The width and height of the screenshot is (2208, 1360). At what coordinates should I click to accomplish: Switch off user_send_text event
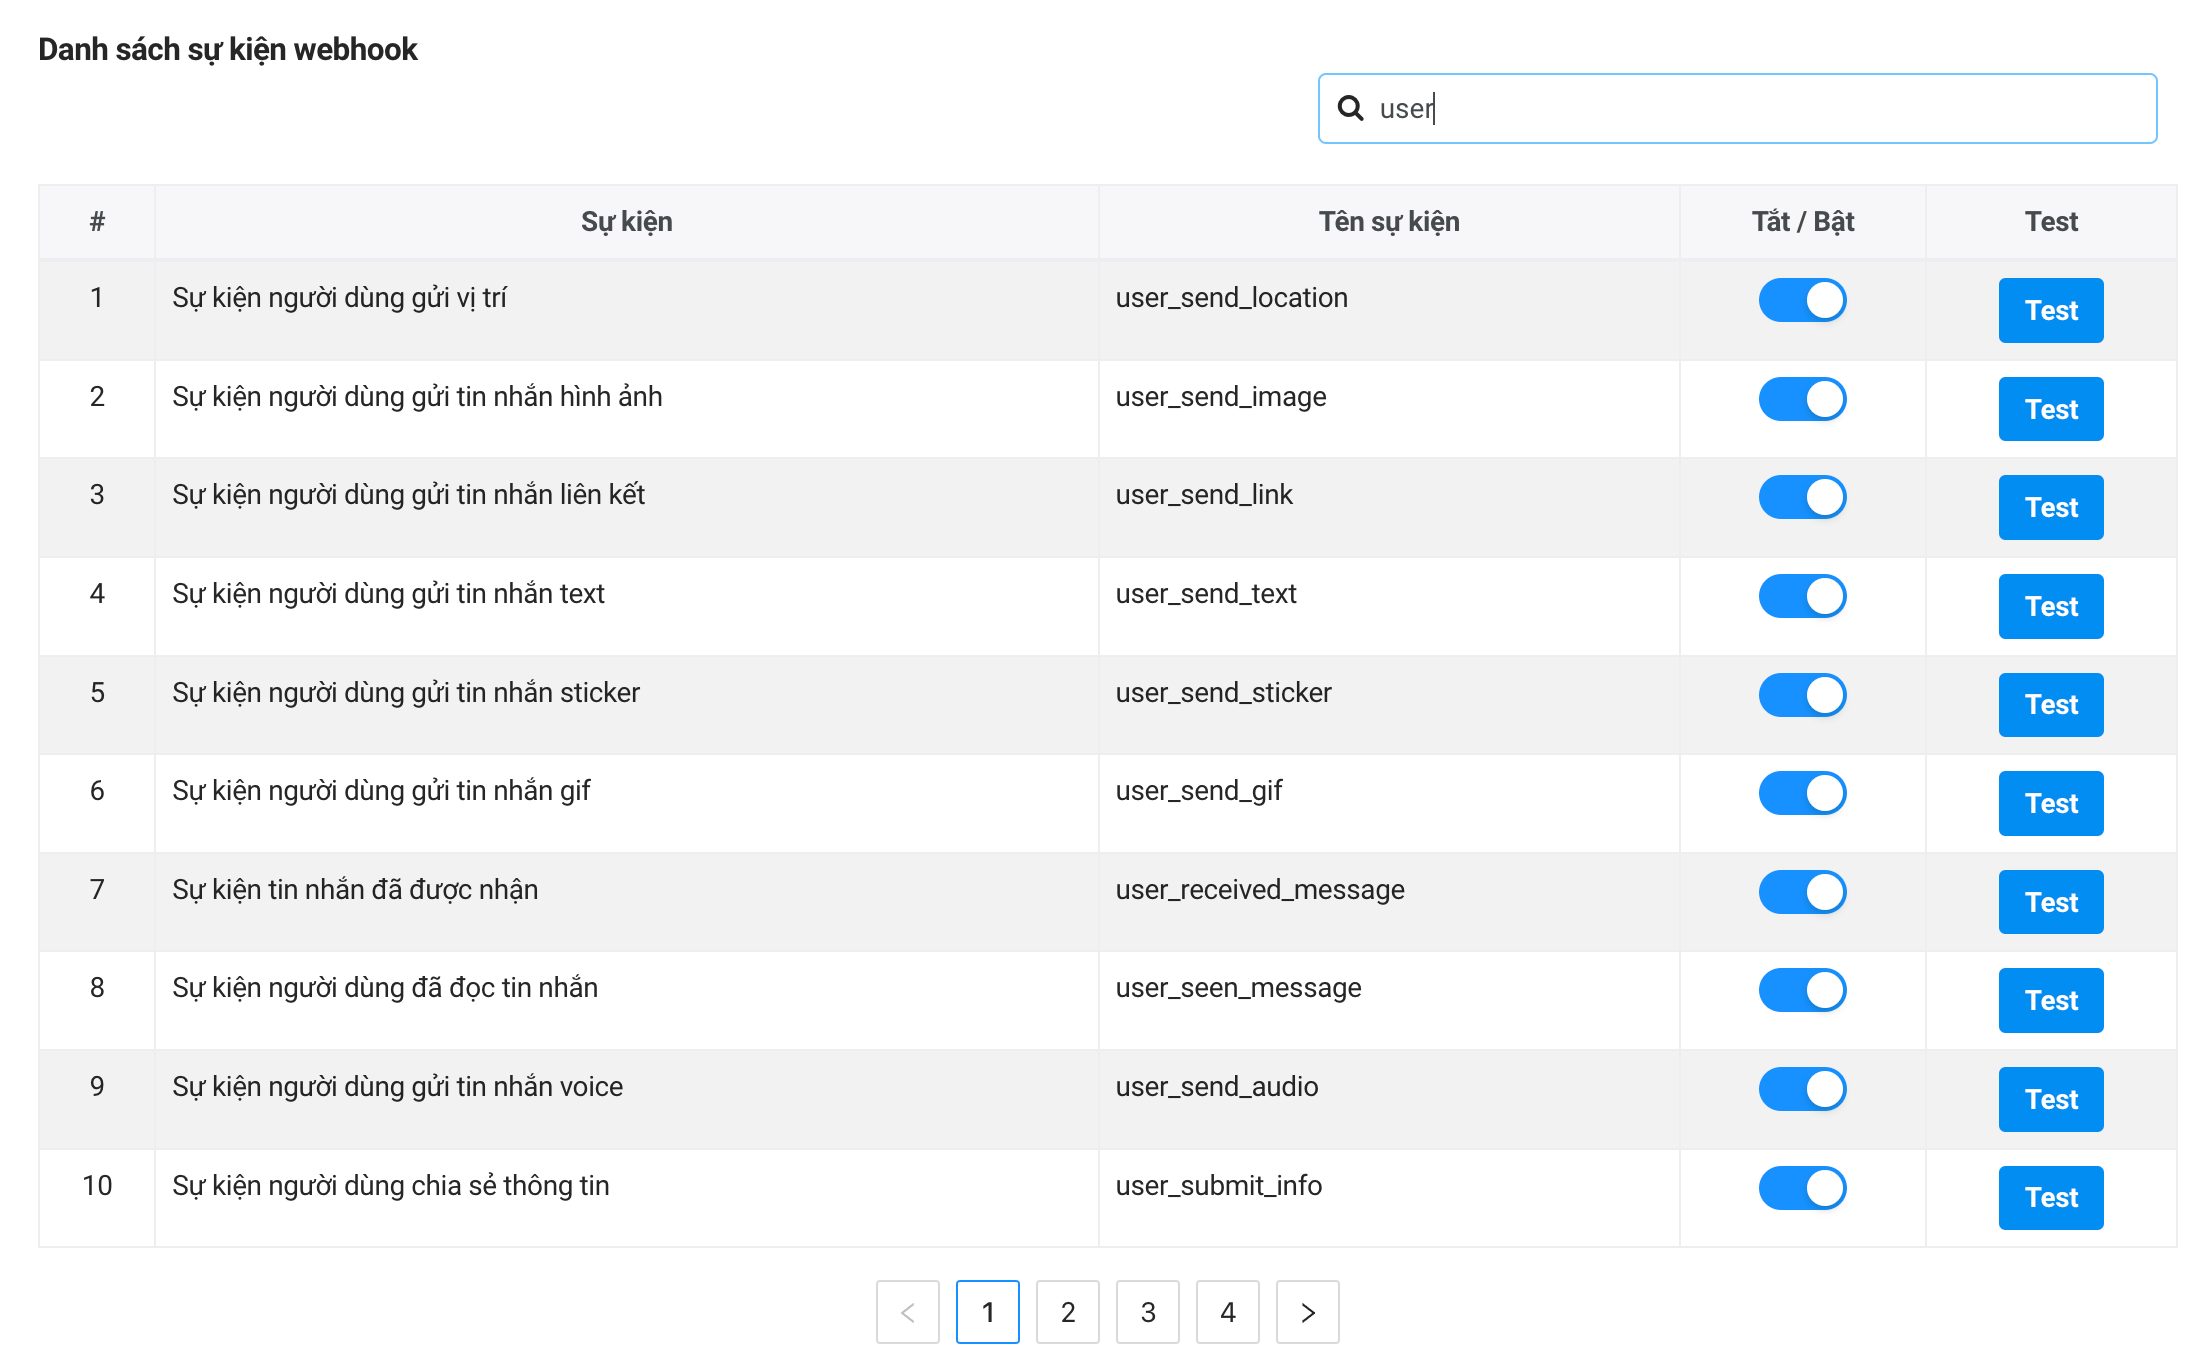click(x=1802, y=596)
